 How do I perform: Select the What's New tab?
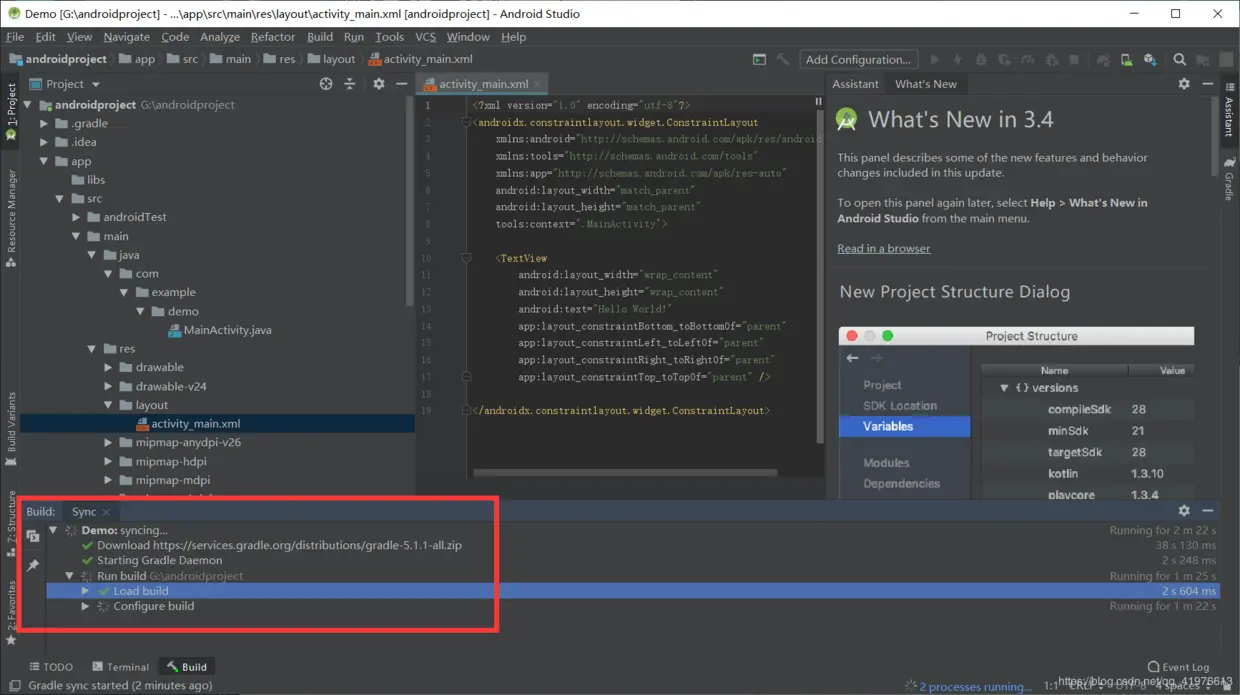926,84
